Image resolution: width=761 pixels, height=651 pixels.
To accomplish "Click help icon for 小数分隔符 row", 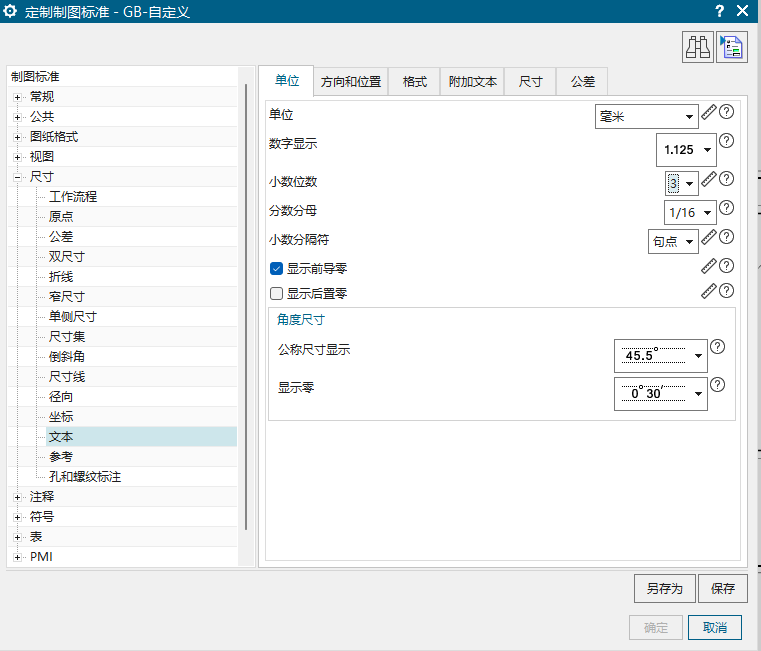I will pyautogui.click(x=726, y=237).
